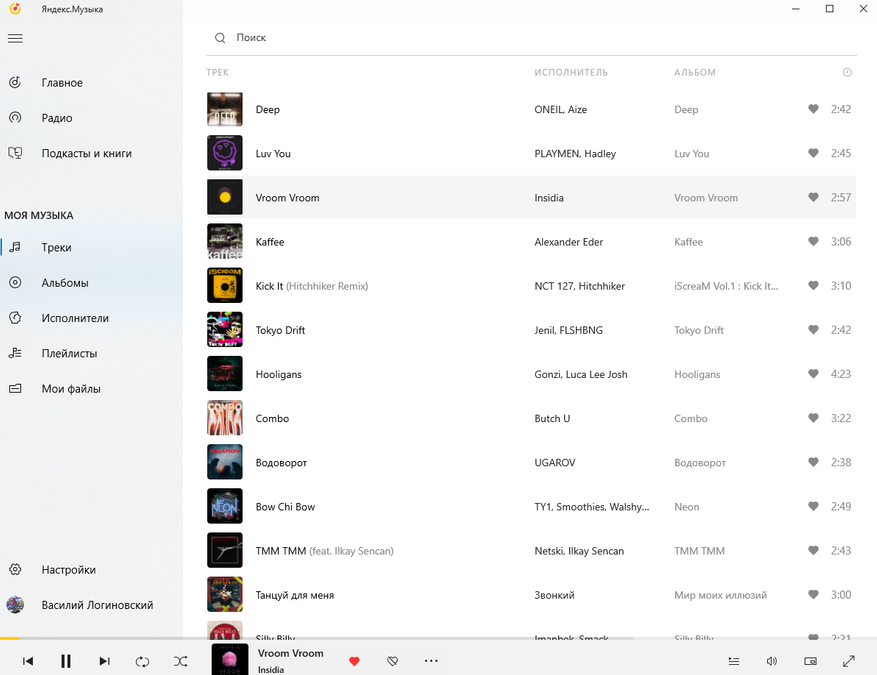Click Insidia artist in player bar
The height and width of the screenshot is (675, 877).
(x=271, y=670)
